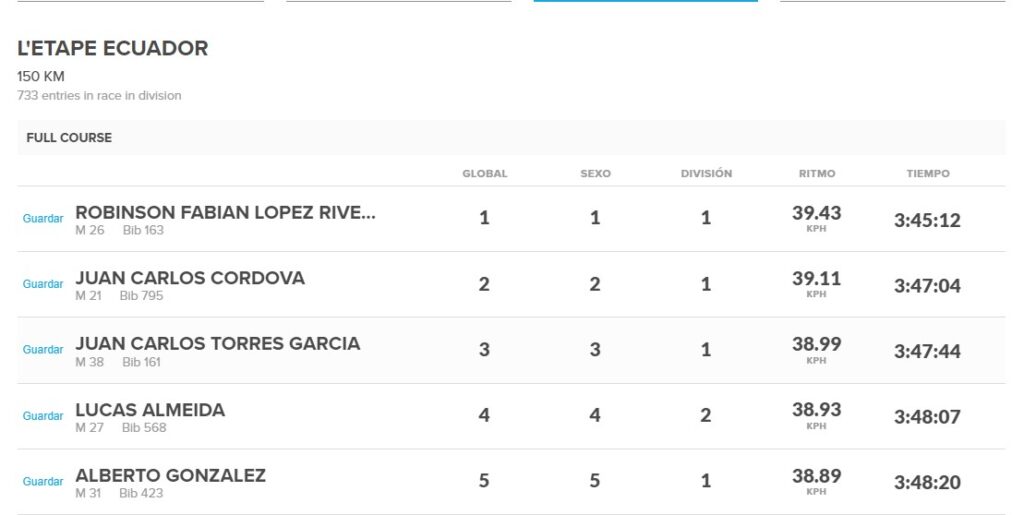
Task: Save Juan Carlos Torres Garcia entry
Action: coord(43,350)
